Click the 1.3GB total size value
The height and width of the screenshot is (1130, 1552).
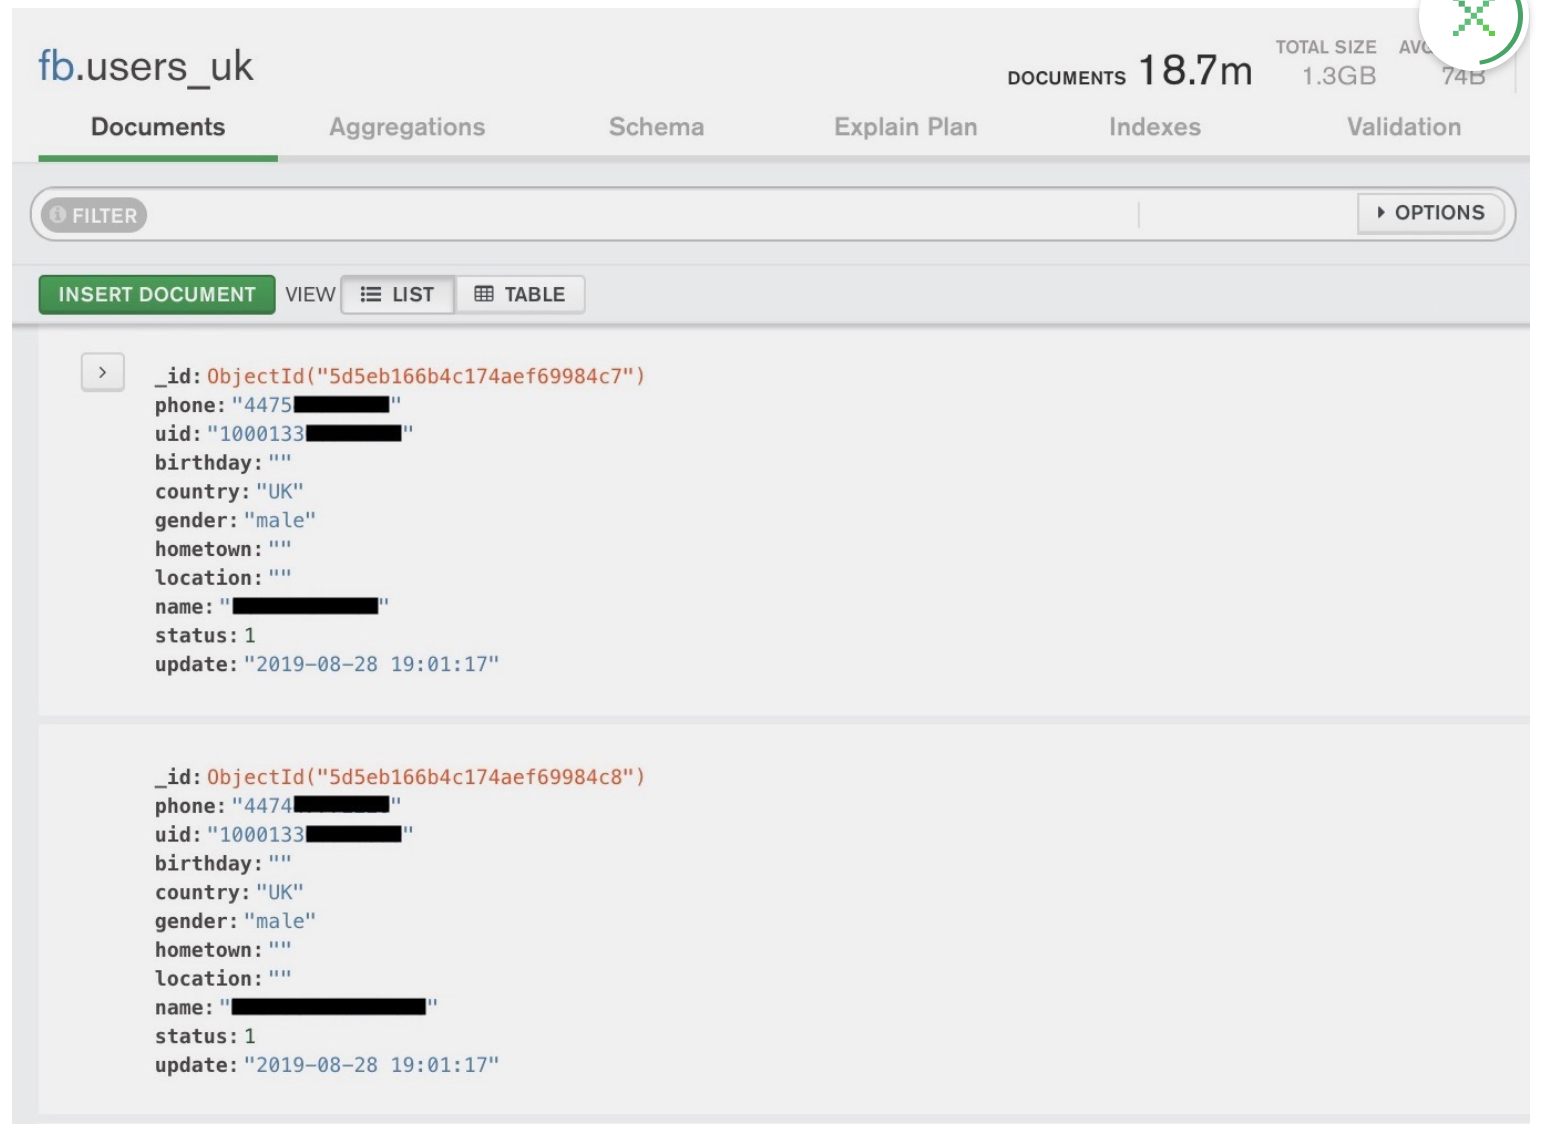(1339, 76)
